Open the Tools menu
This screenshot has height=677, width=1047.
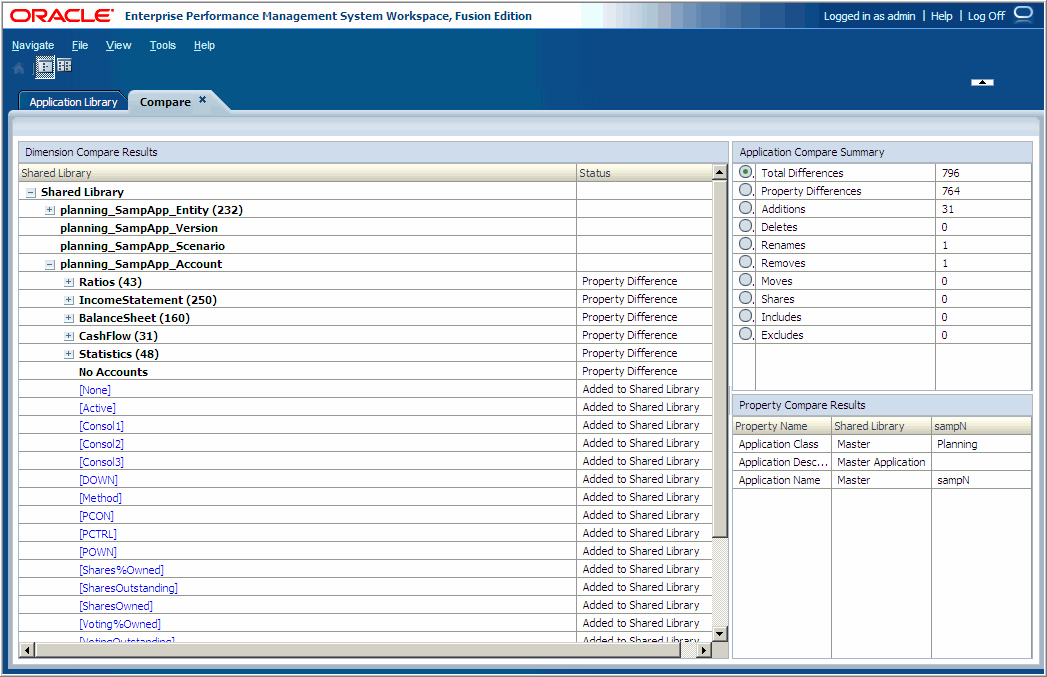tap(162, 45)
